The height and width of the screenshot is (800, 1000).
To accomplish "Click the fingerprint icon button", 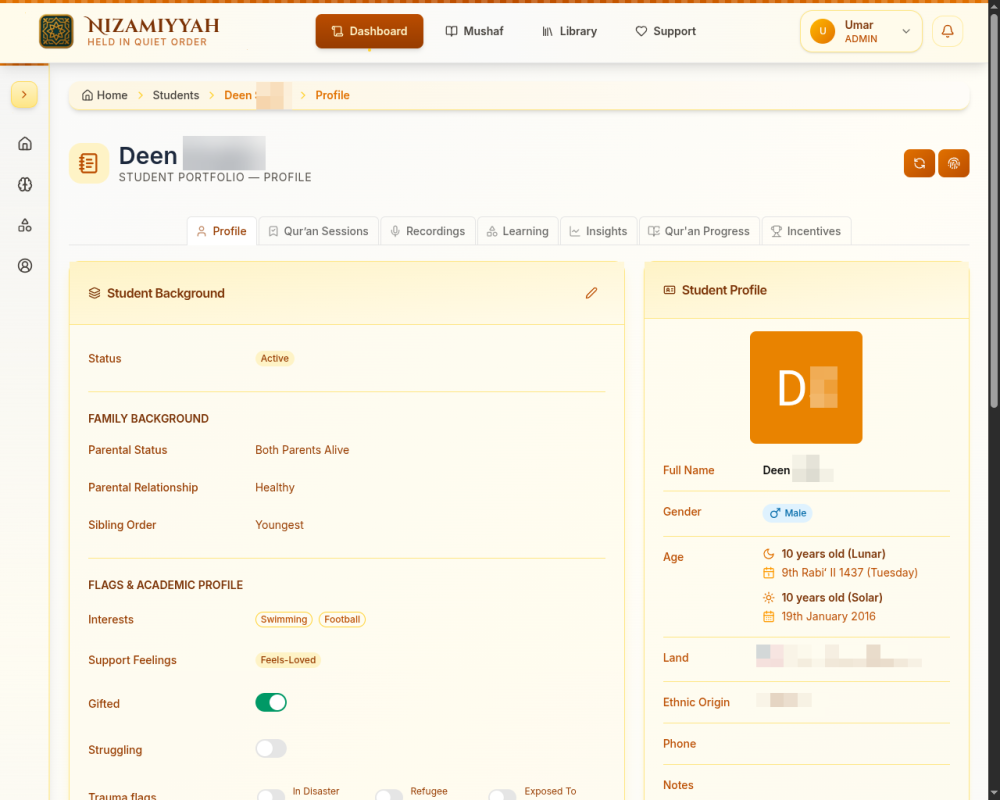I will [x=953, y=163].
